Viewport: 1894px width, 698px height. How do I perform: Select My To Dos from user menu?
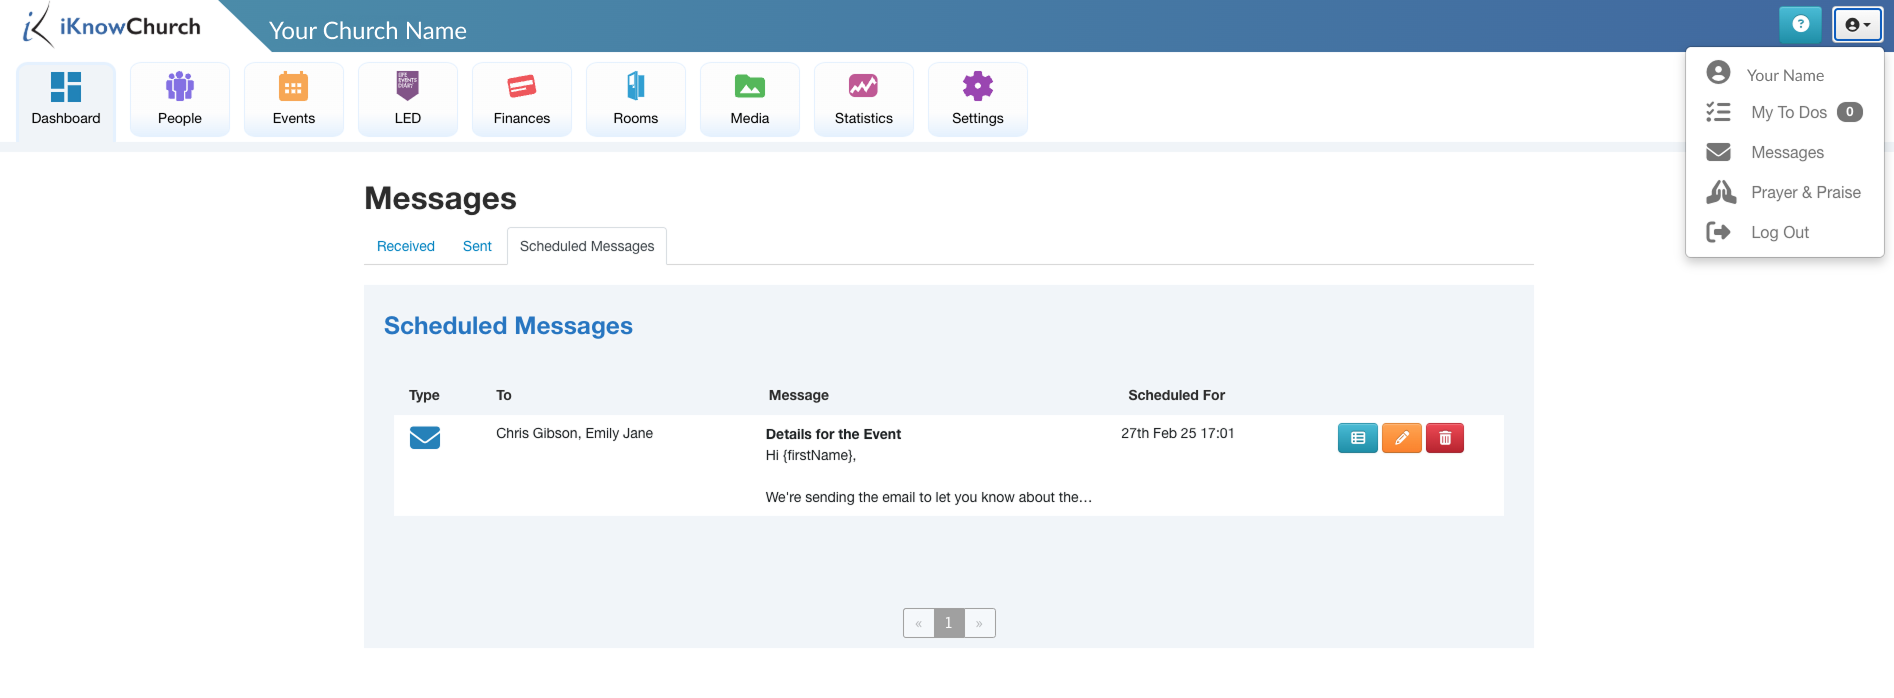[1788, 112]
